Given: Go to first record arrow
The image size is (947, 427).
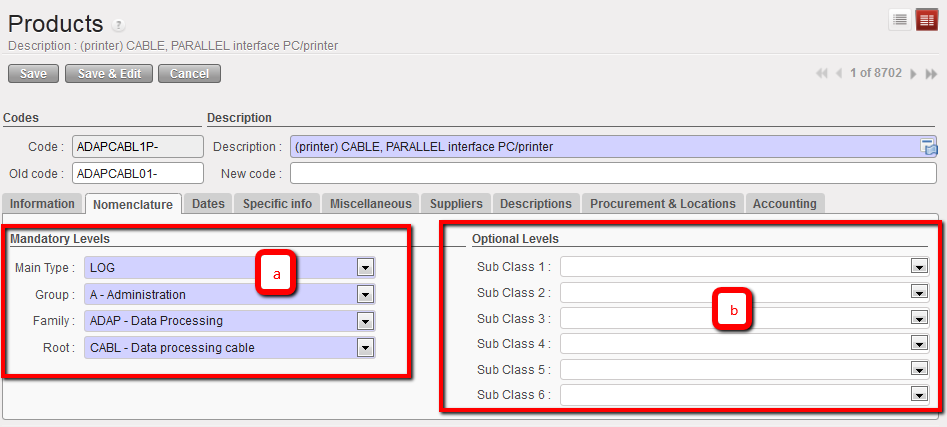Looking at the screenshot, I should (x=821, y=74).
